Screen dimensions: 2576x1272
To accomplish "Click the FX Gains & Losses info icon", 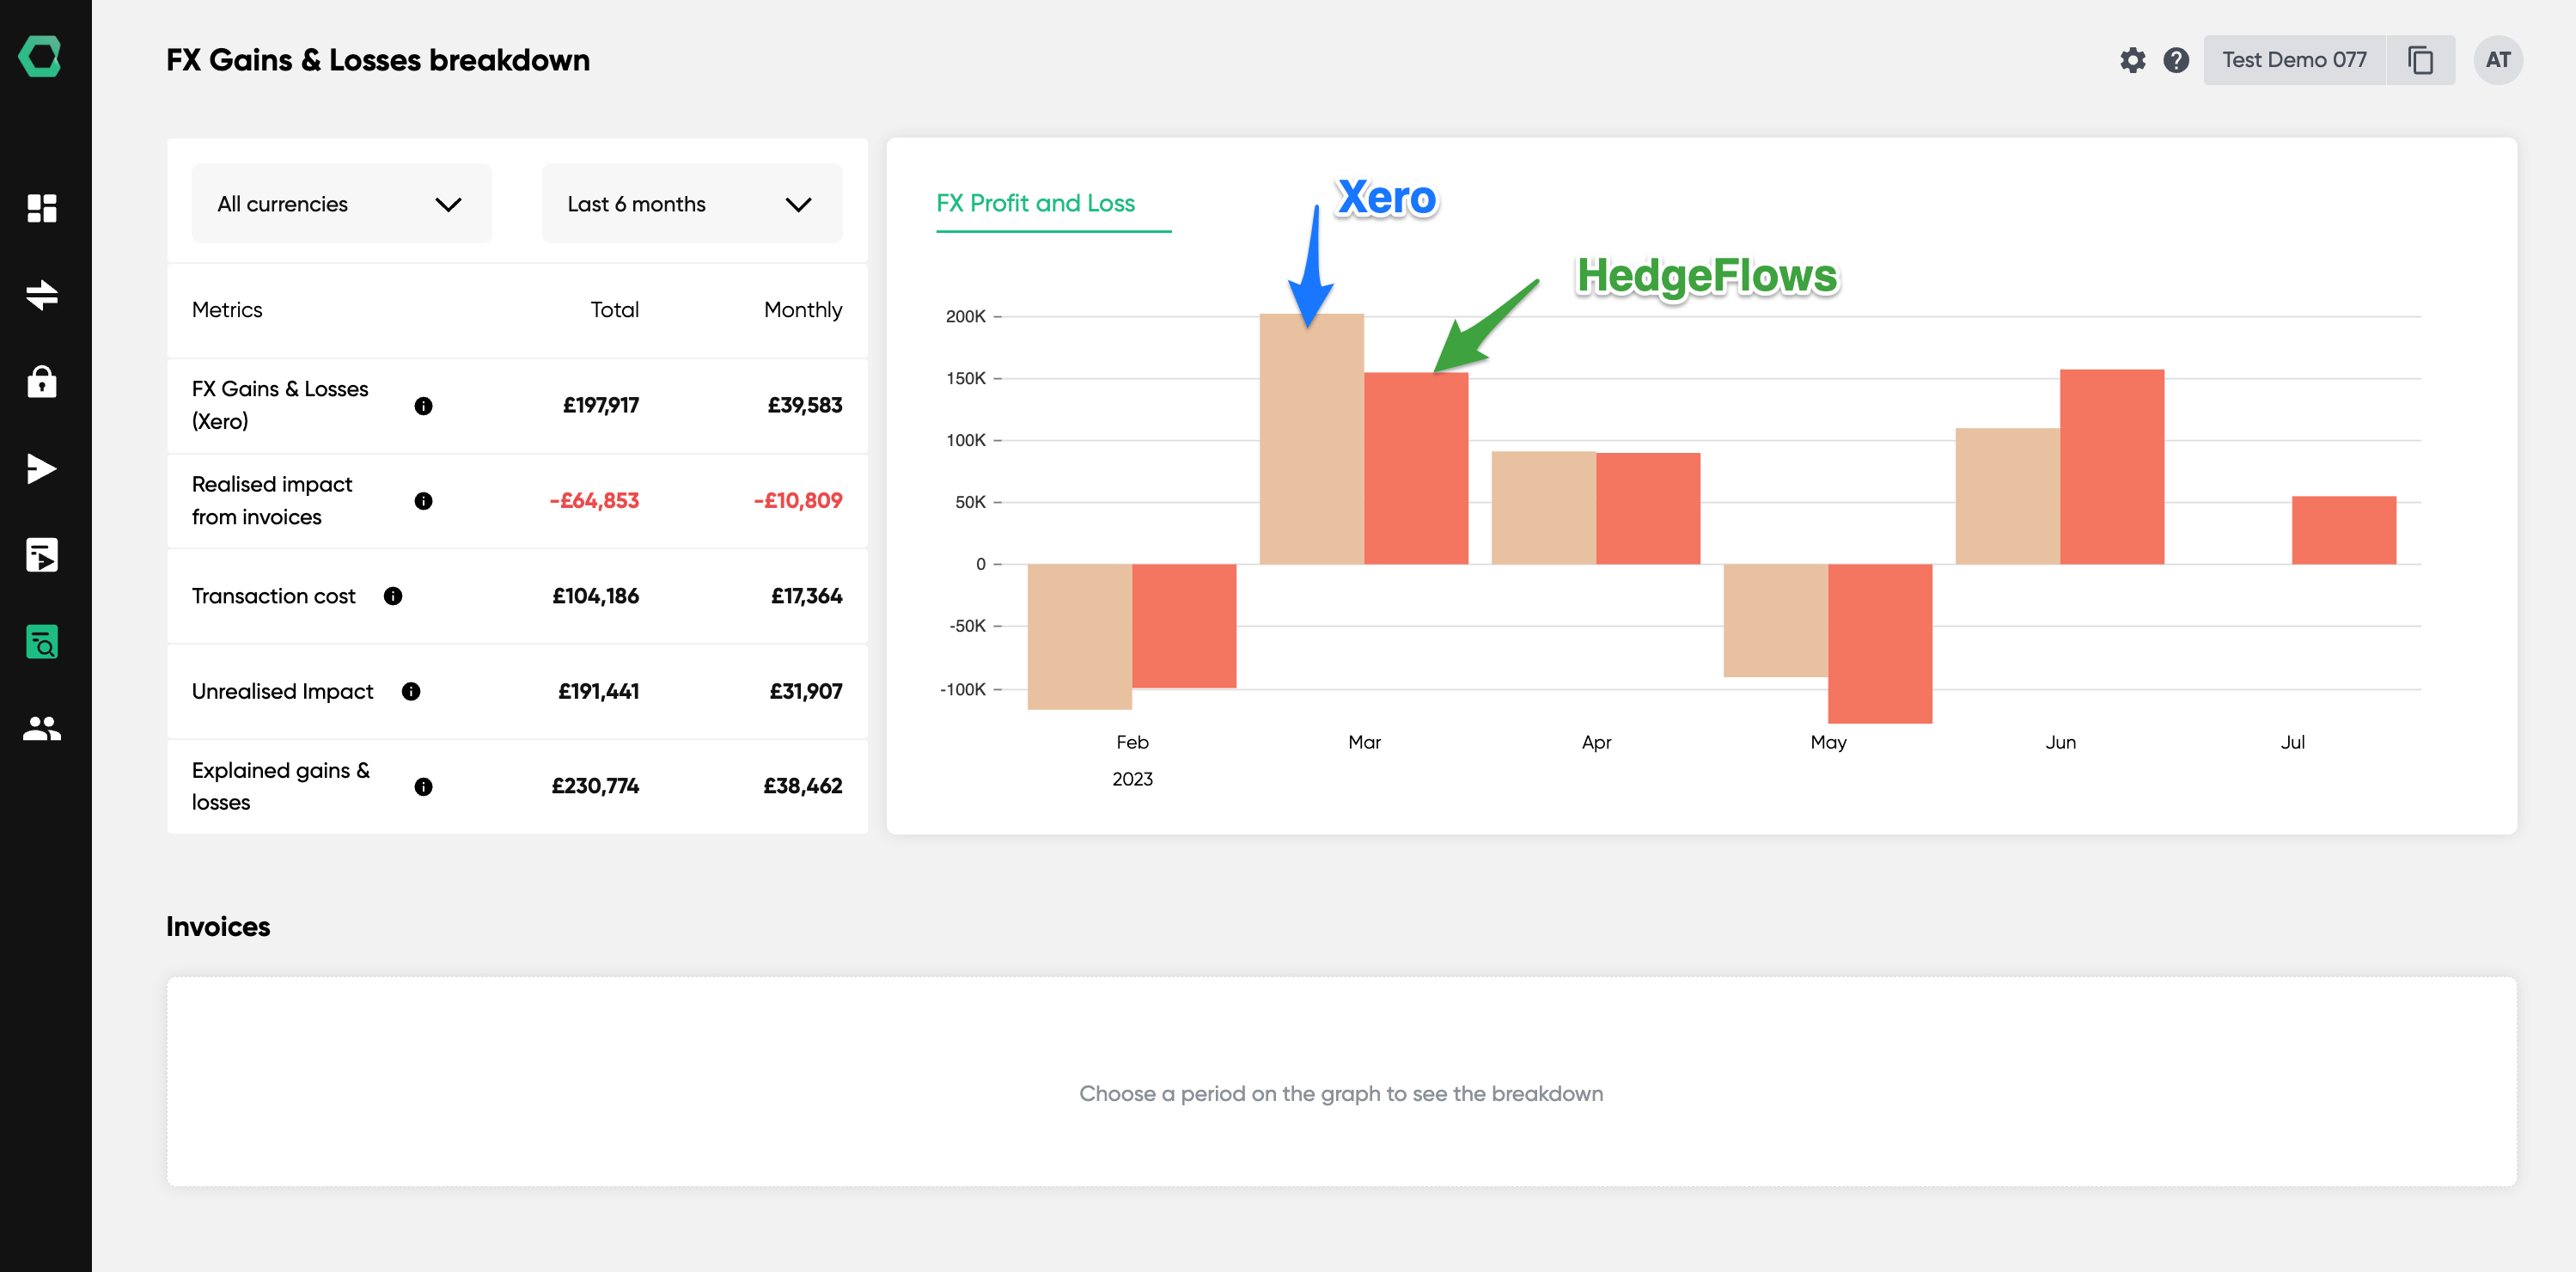I will (x=424, y=406).
